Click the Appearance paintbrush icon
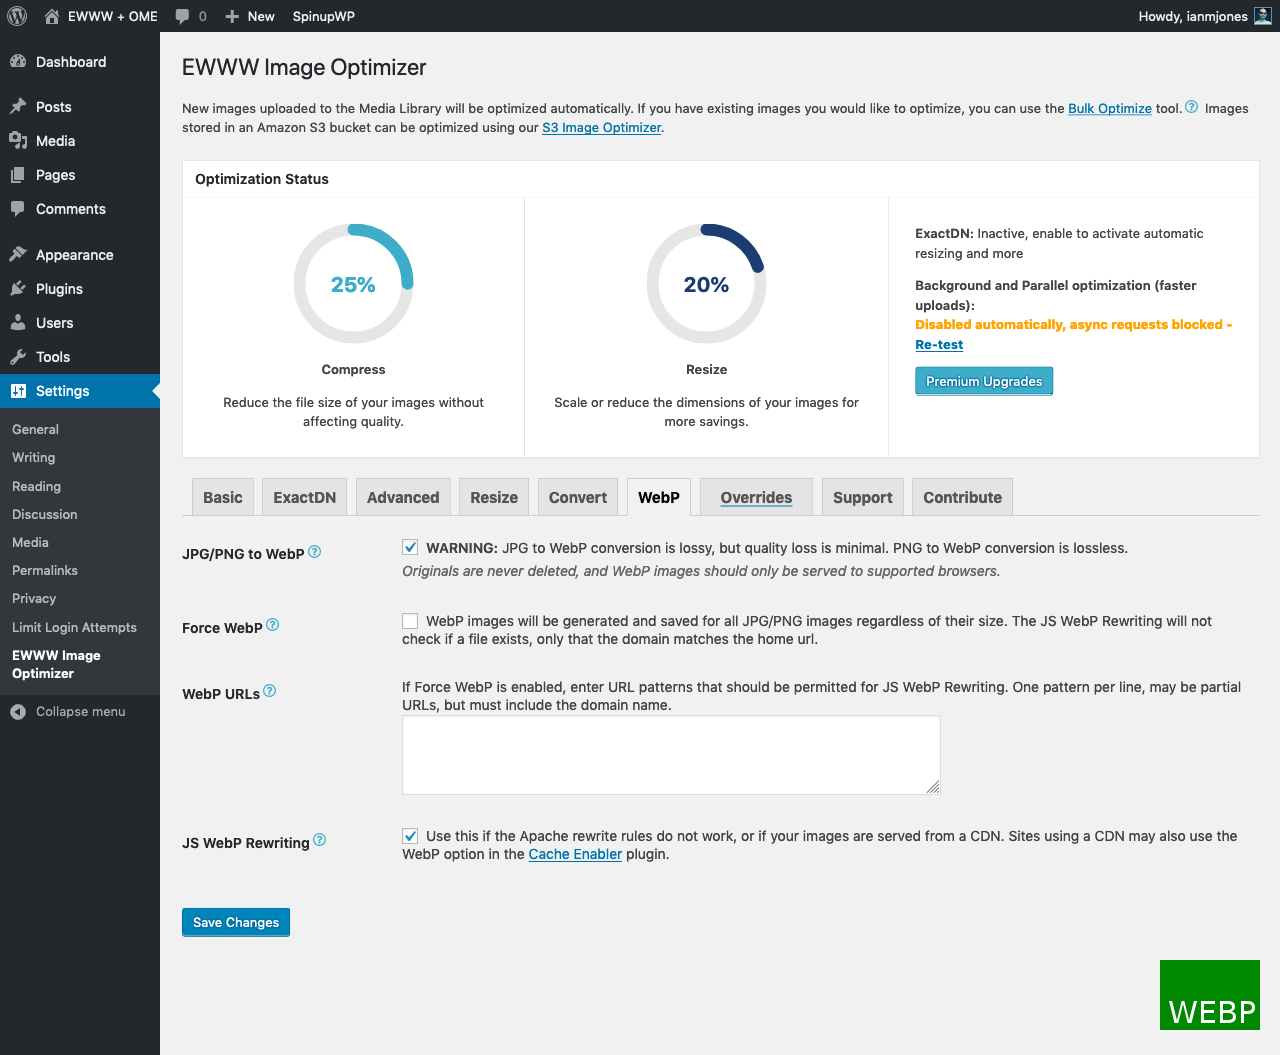The image size is (1280, 1055). (18, 254)
